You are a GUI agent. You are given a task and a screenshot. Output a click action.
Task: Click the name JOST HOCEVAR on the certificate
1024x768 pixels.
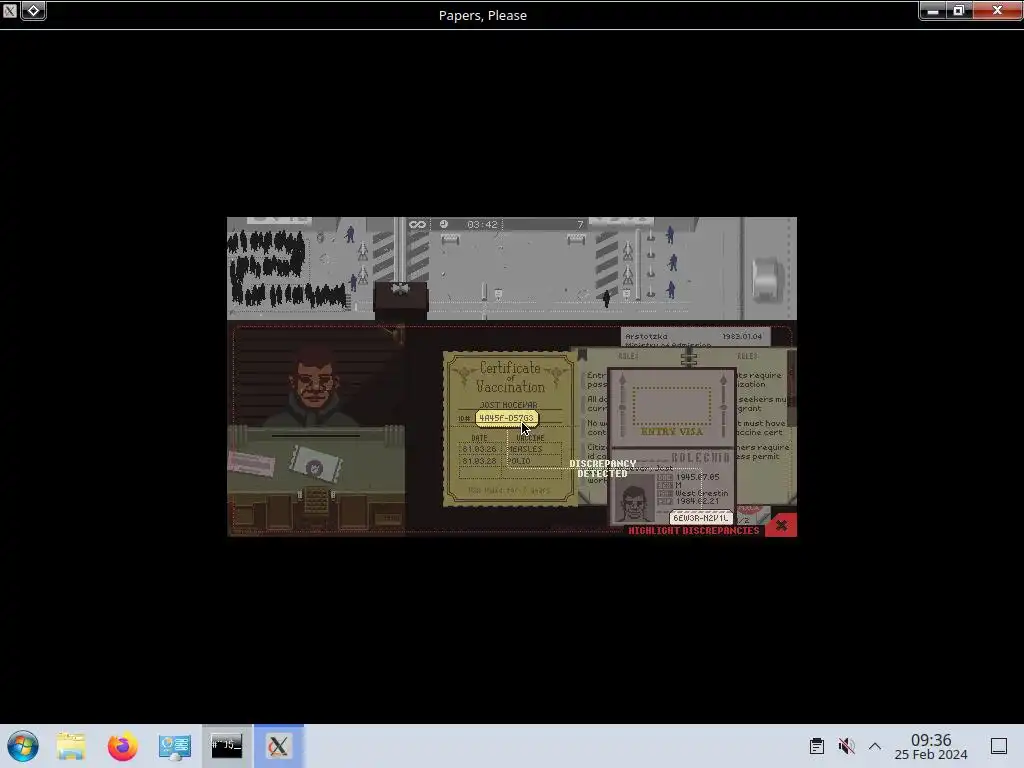coord(509,405)
